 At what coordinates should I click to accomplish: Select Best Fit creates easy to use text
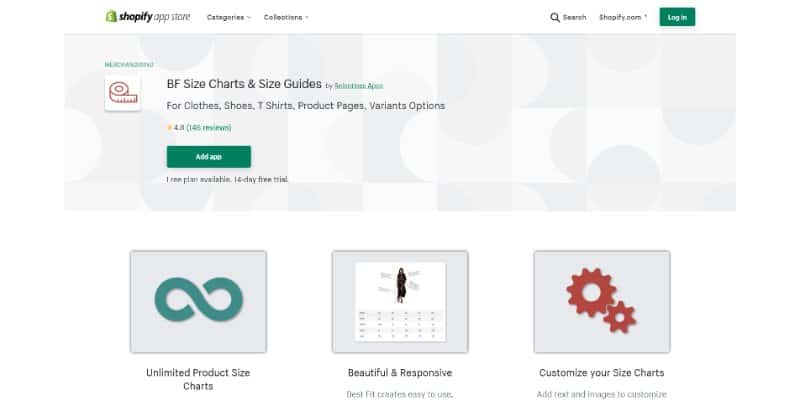(x=400, y=394)
